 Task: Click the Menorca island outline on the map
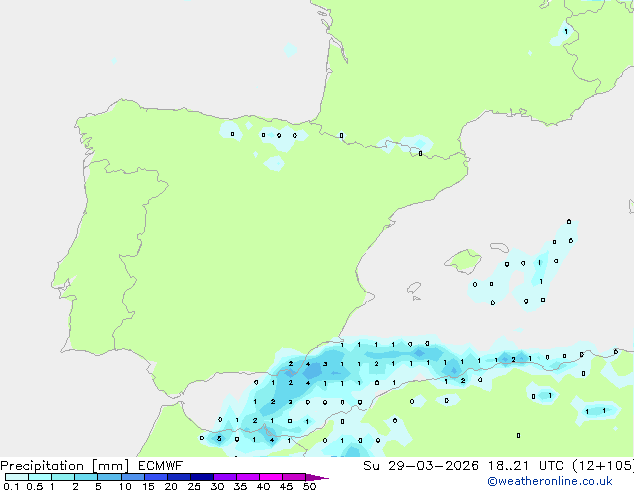(x=499, y=247)
